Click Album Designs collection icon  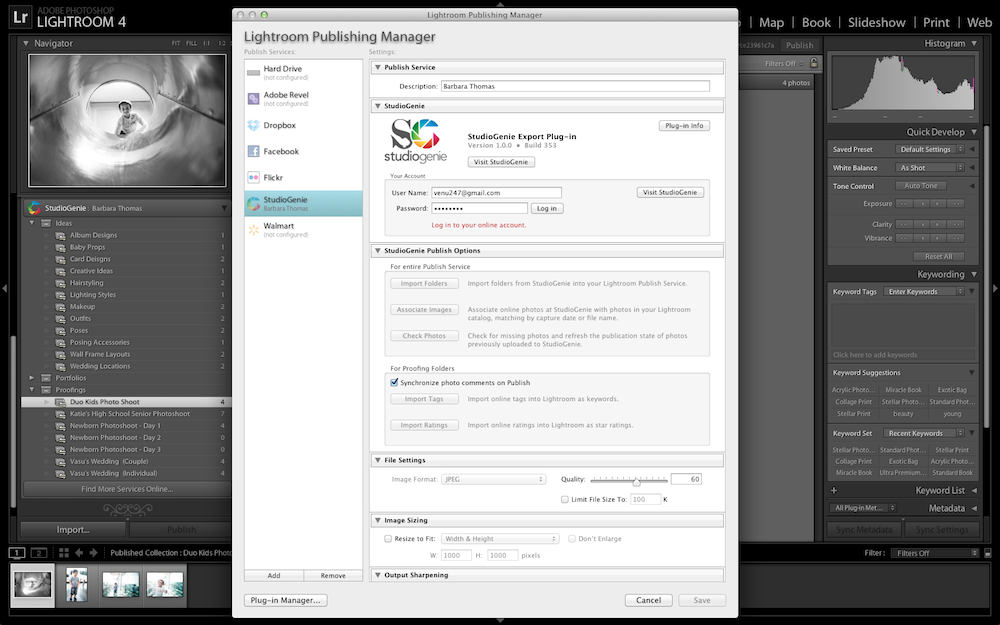coord(60,235)
